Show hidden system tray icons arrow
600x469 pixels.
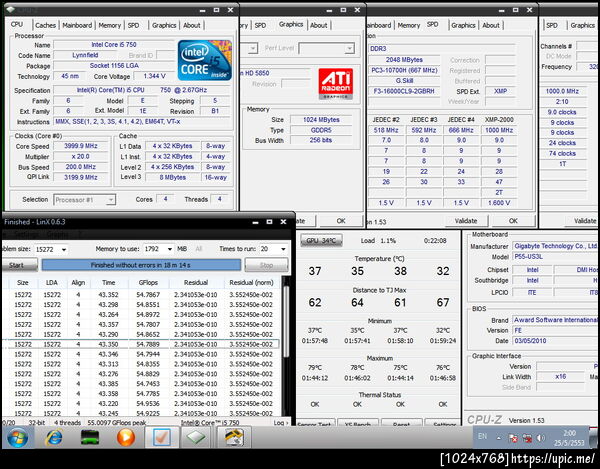(x=498, y=438)
